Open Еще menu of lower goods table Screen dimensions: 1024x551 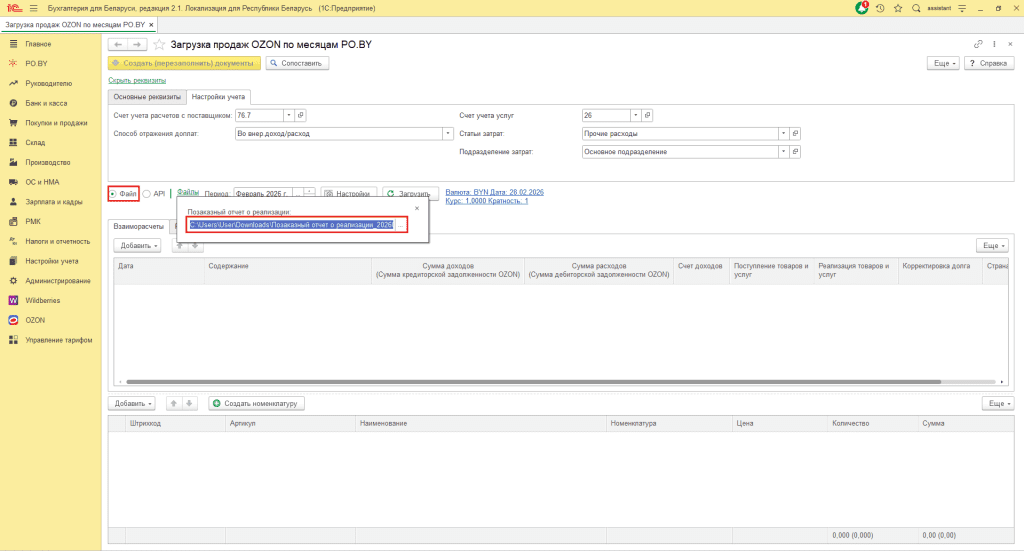point(998,403)
